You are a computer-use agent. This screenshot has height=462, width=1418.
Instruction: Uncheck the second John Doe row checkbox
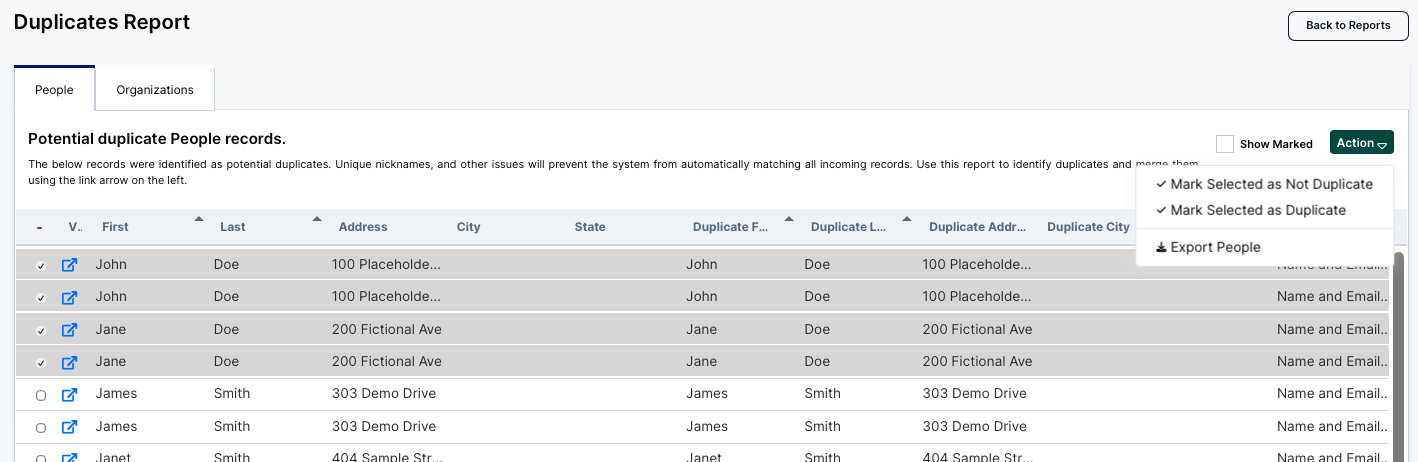41,299
